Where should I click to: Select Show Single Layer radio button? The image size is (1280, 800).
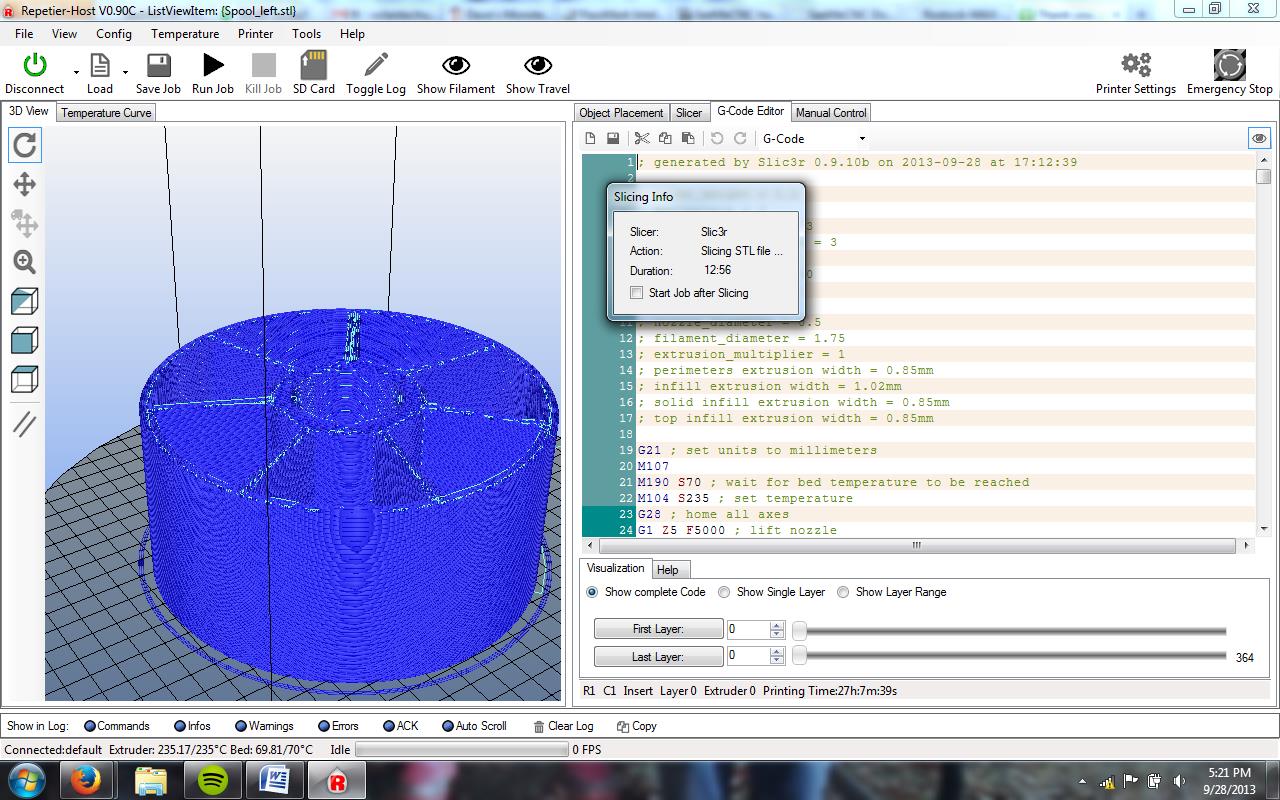tap(724, 592)
